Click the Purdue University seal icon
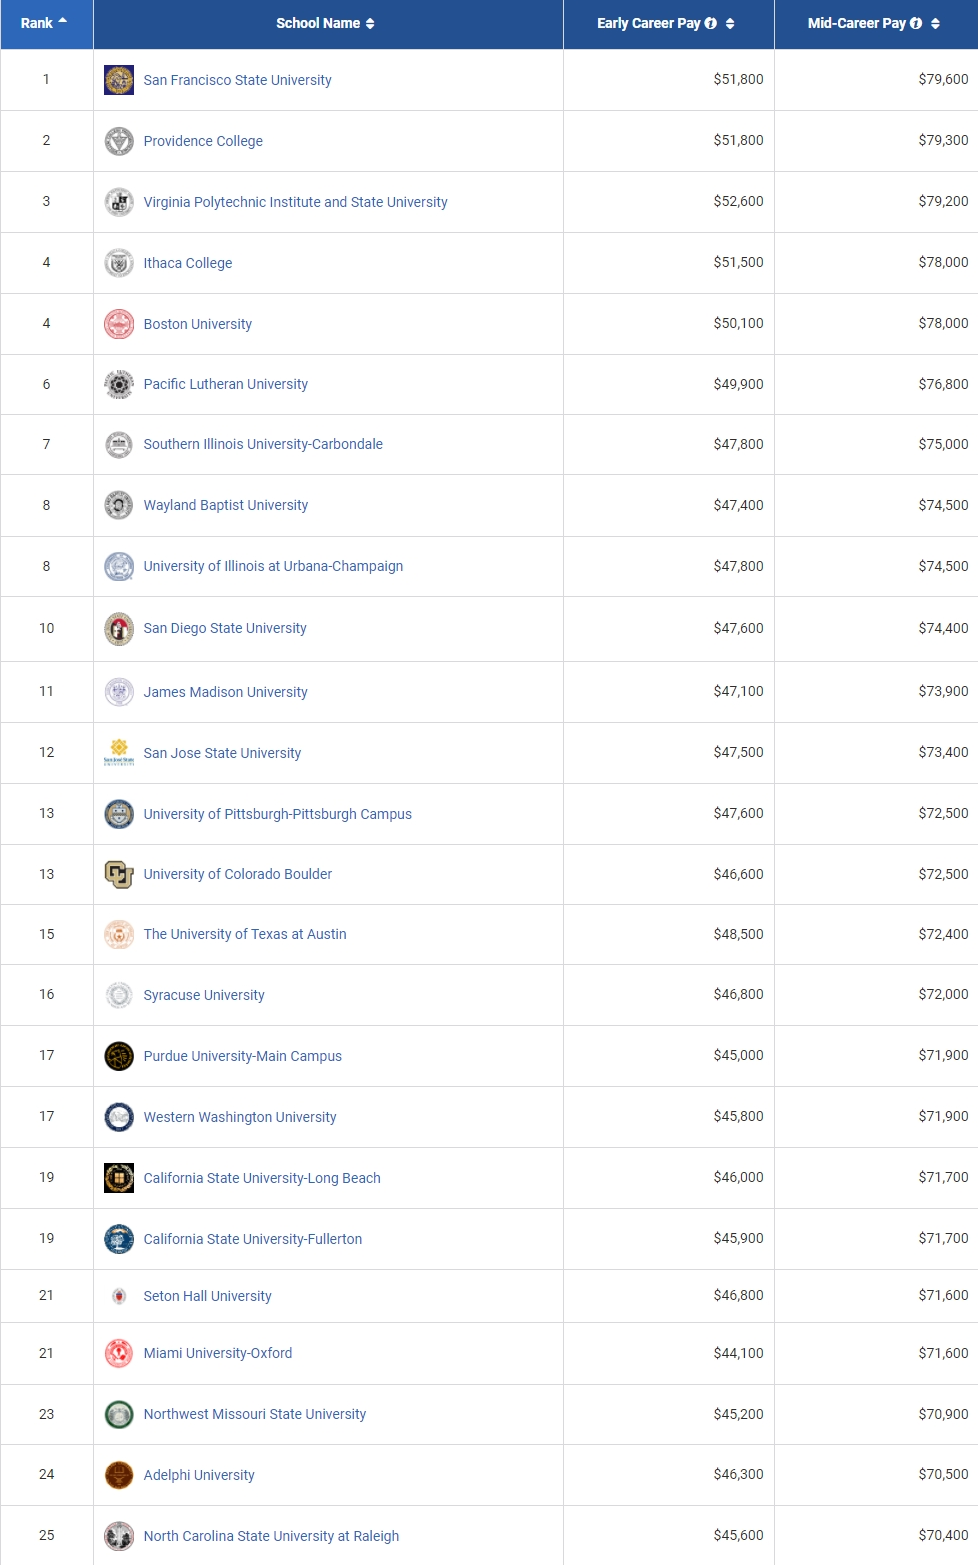The image size is (978, 1565). tap(119, 1056)
